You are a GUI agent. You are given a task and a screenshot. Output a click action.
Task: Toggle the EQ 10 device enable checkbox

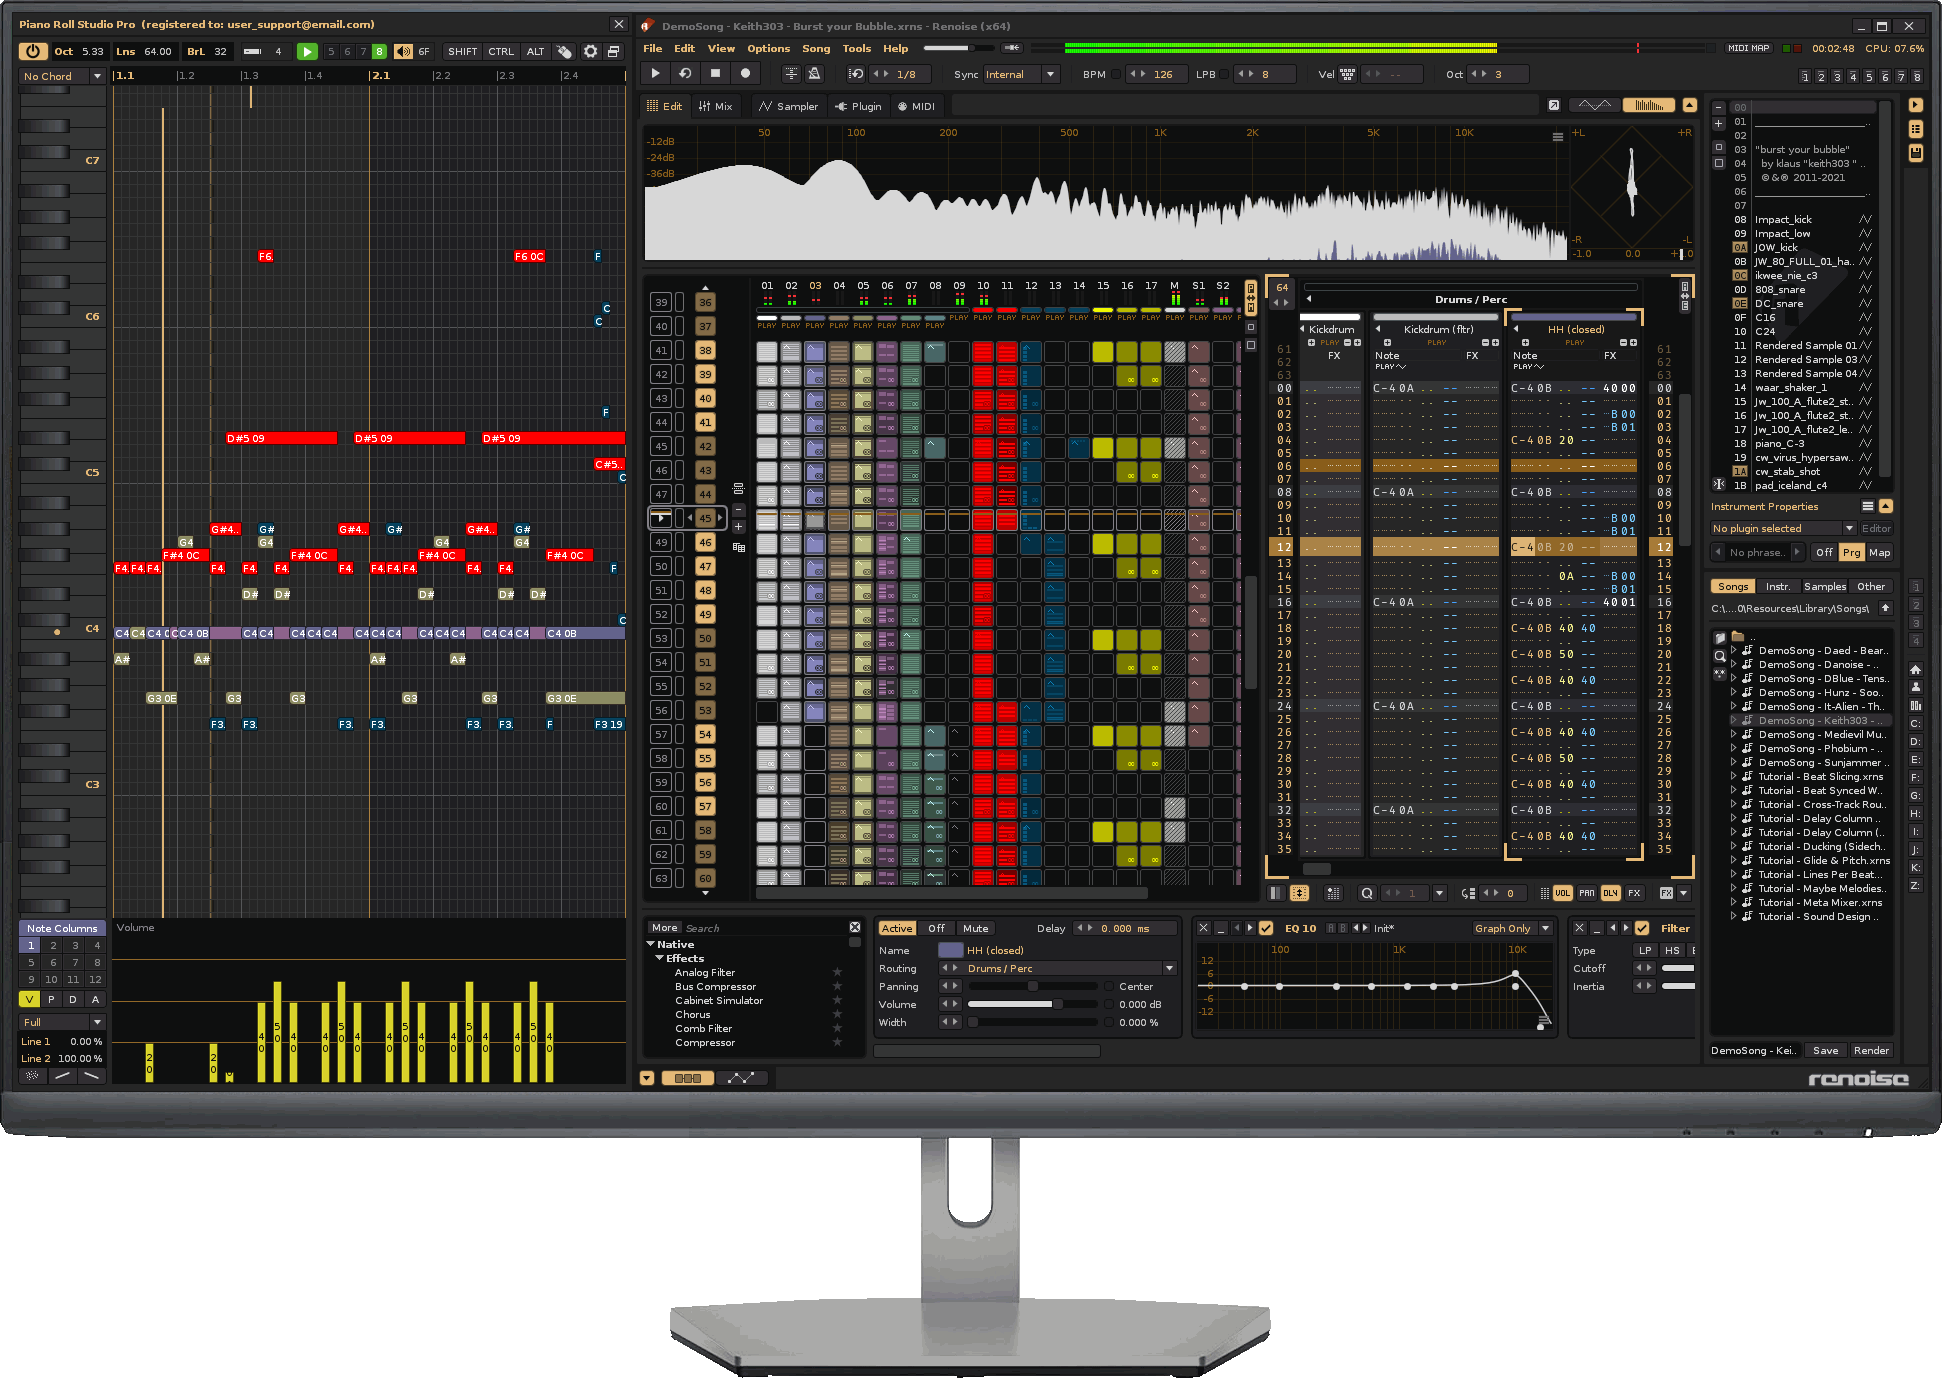tap(1266, 928)
